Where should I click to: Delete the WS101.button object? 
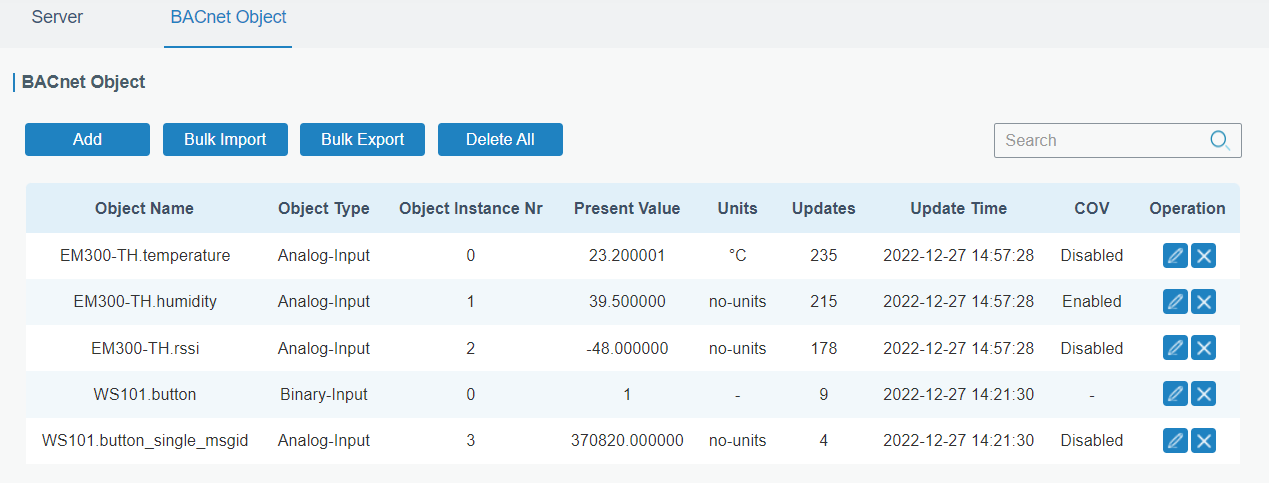pyautogui.click(x=1203, y=395)
